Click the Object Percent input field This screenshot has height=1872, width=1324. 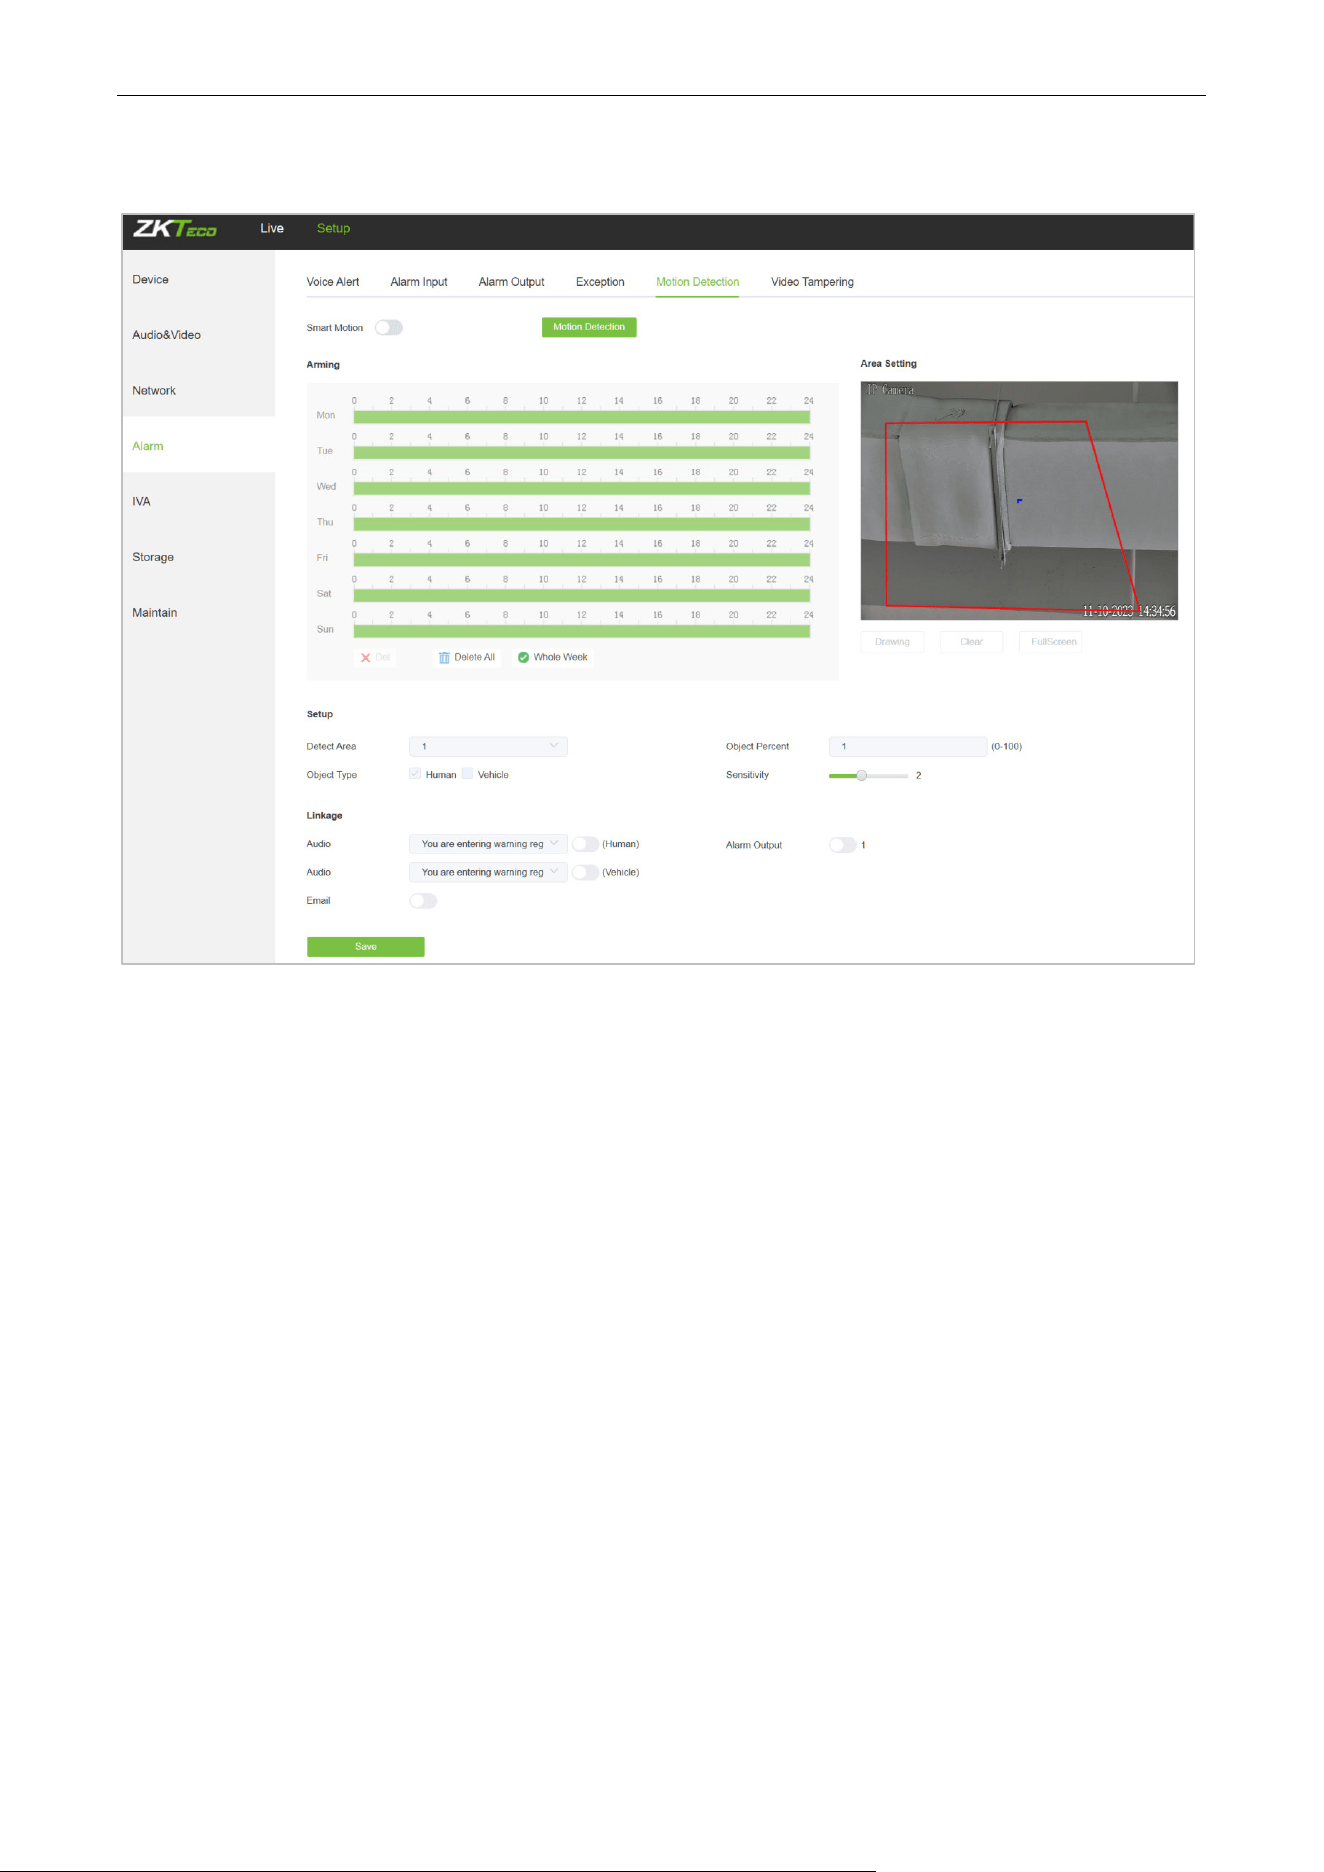click(908, 746)
